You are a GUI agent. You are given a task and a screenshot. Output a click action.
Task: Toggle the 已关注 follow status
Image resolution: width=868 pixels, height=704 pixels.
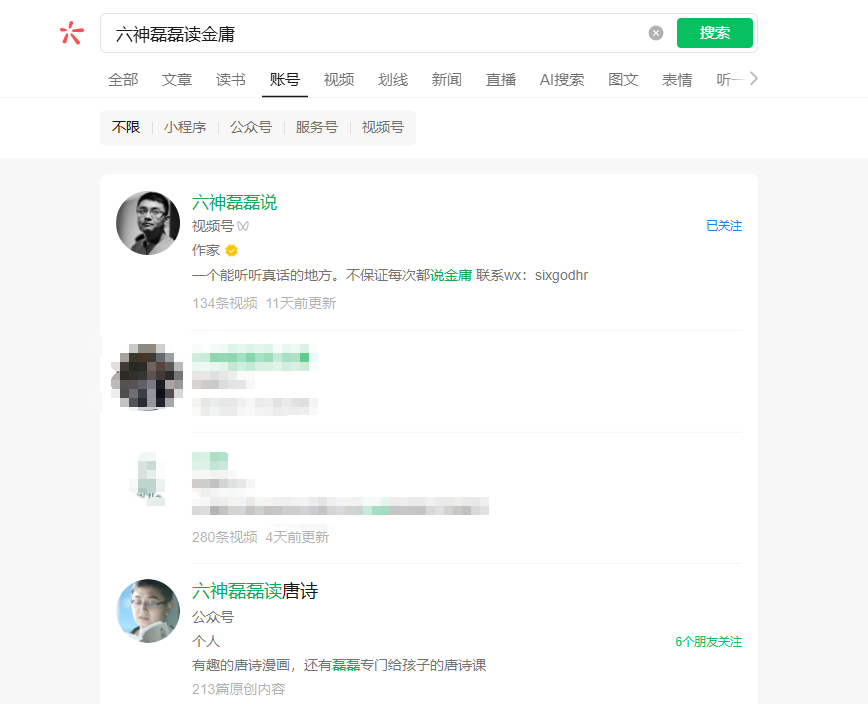click(724, 226)
